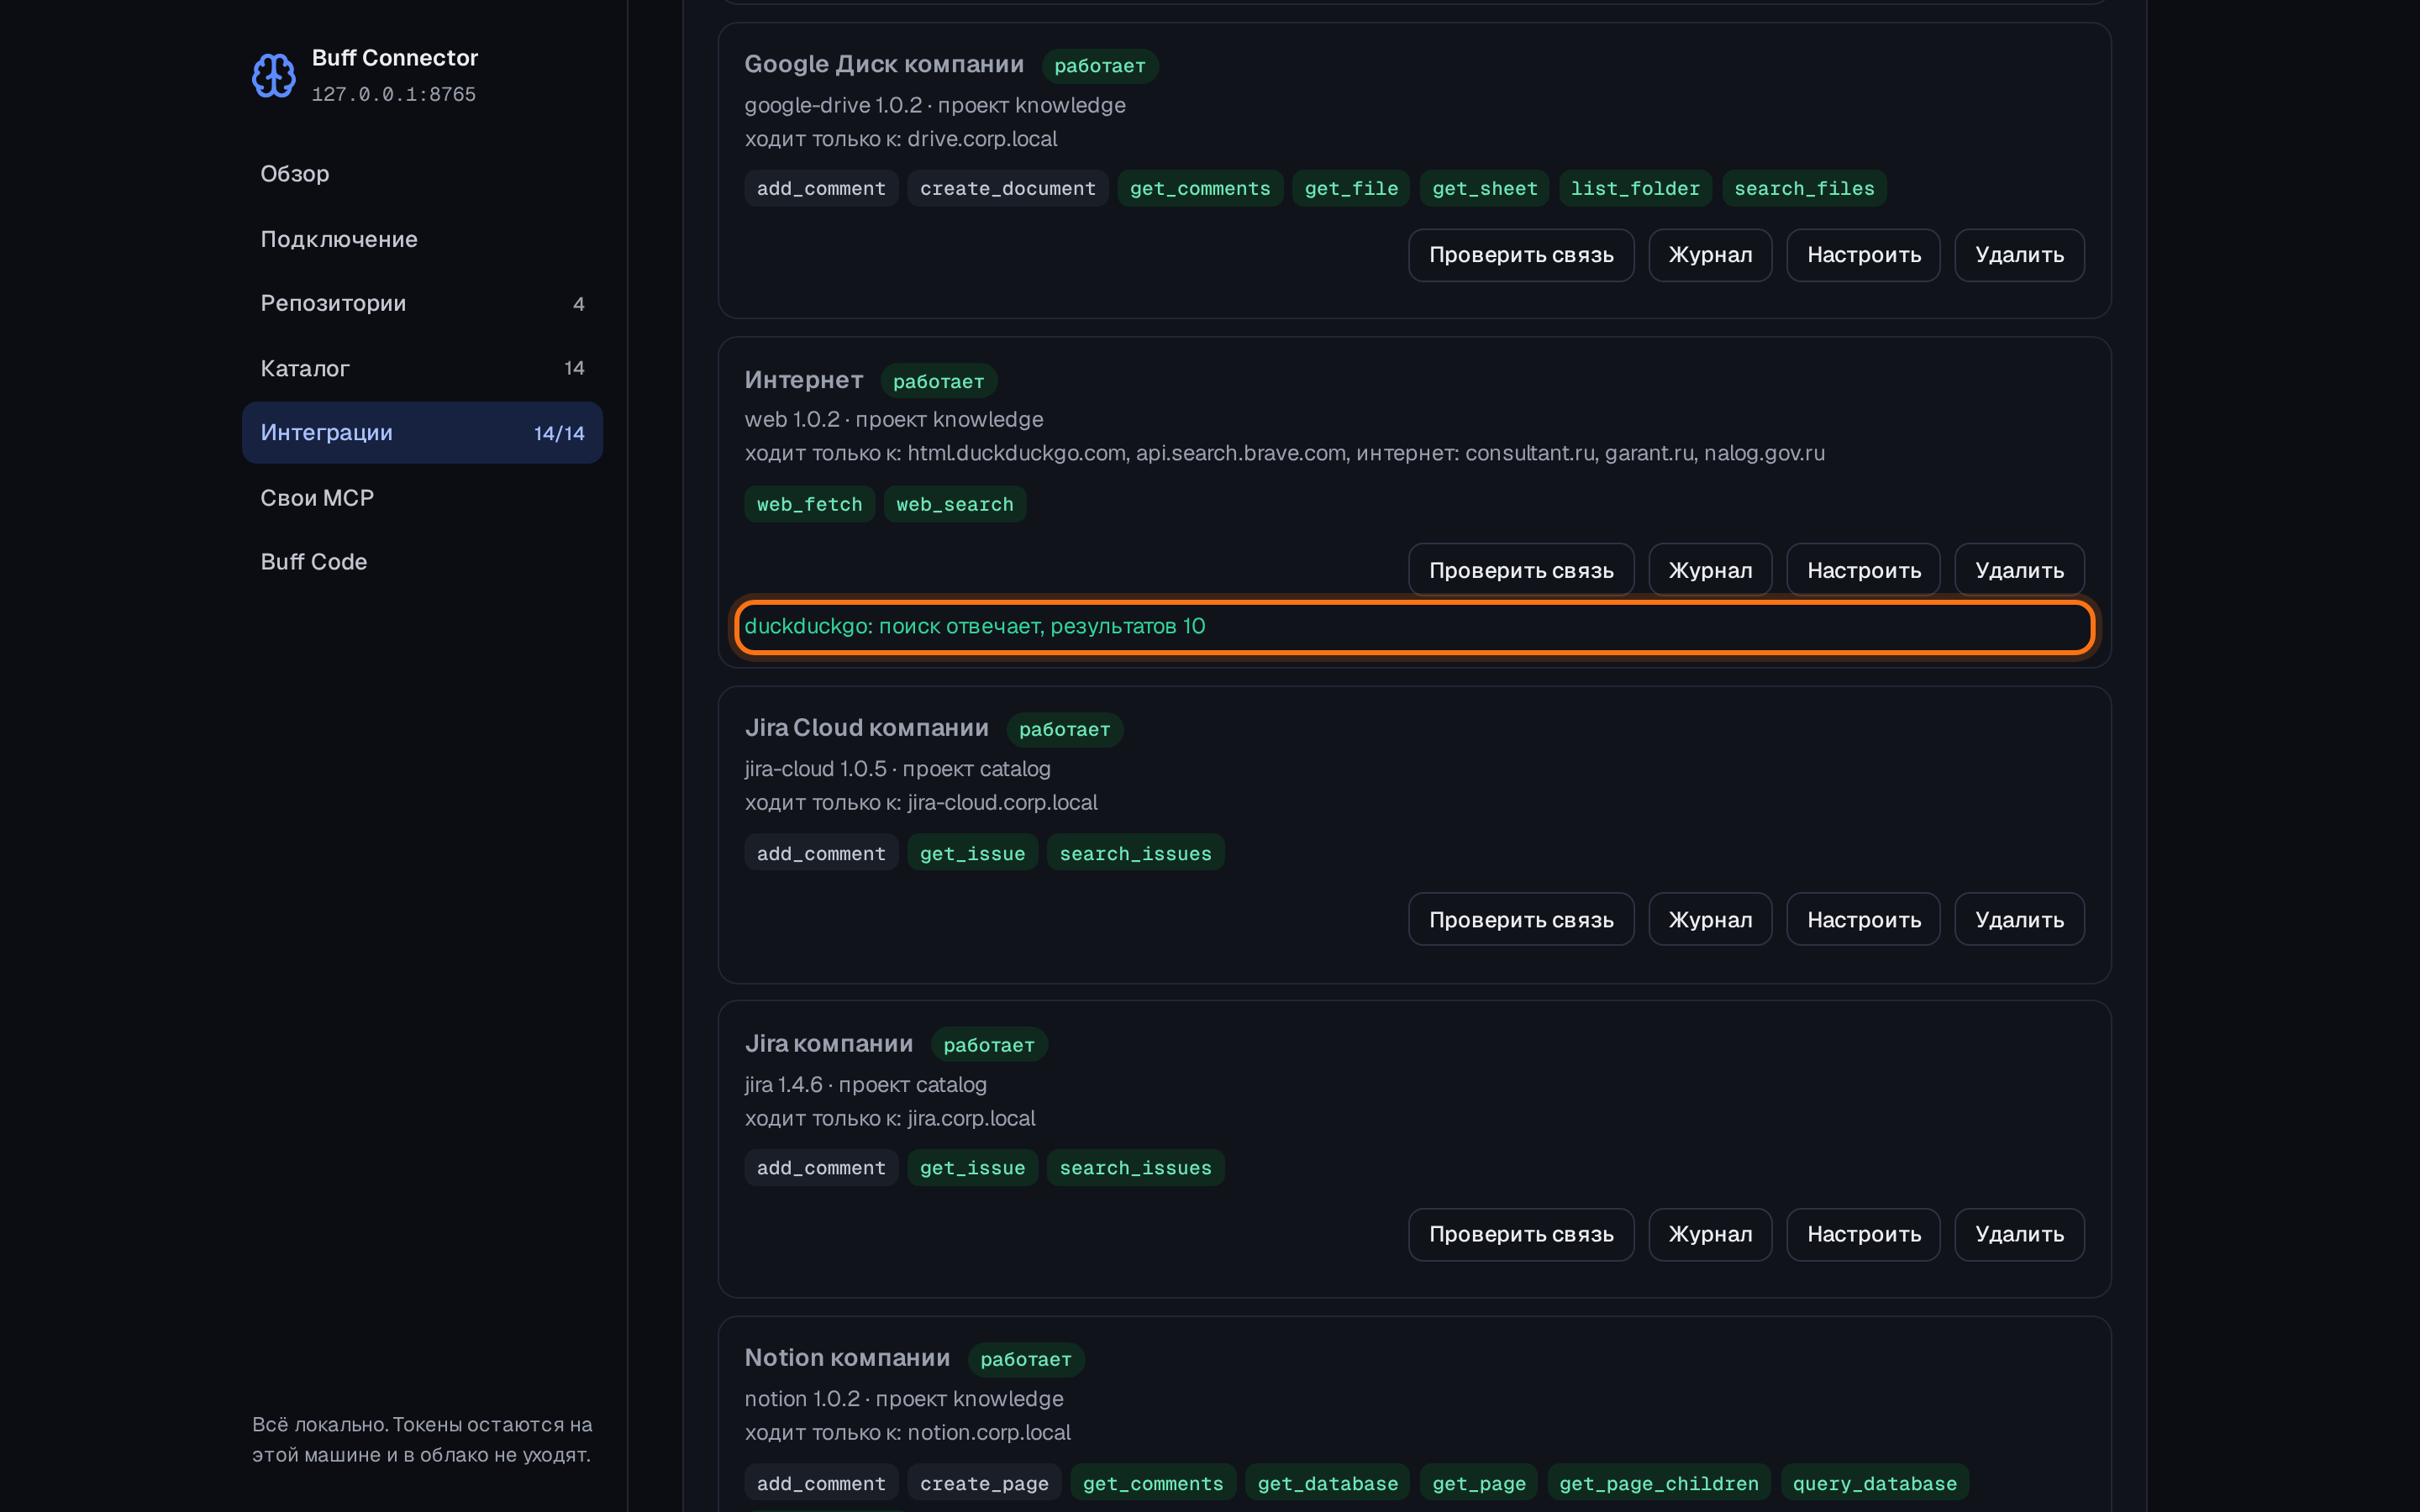Click the web_search tool tag
The height and width of the screenshot is (1512, 2420).
[954, 504]
